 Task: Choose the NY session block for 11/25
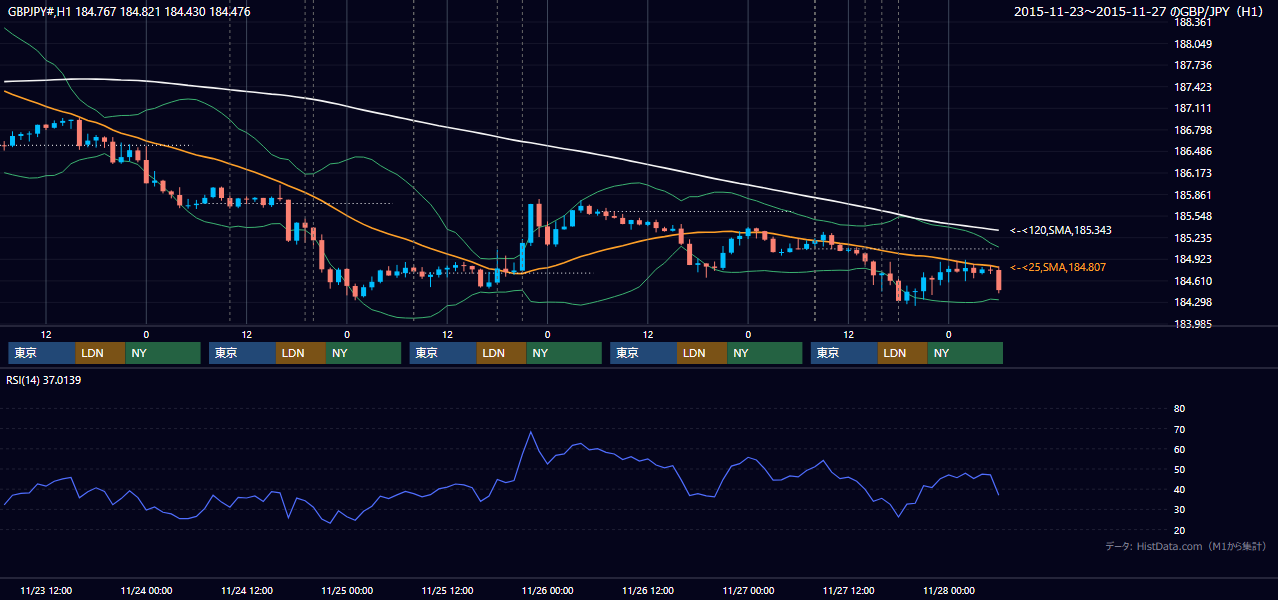[564, 353]
